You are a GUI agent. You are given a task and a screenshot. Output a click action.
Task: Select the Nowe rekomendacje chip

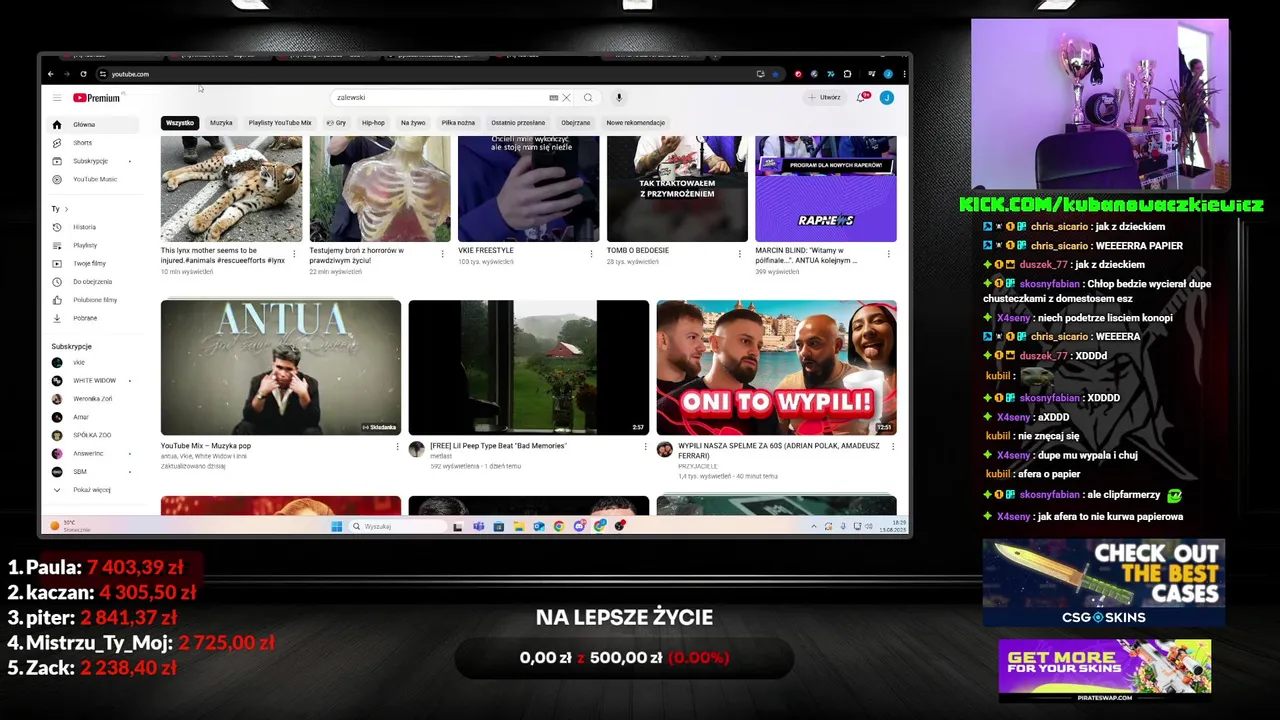tap(635, 123)
